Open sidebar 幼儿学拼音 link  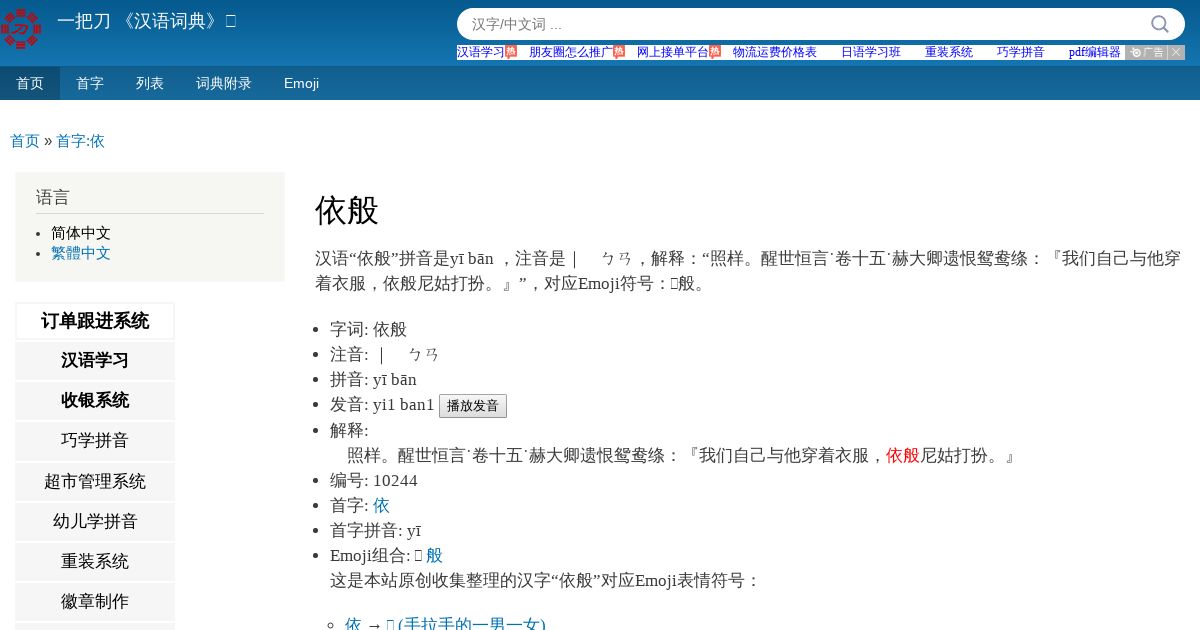(95, 521)
